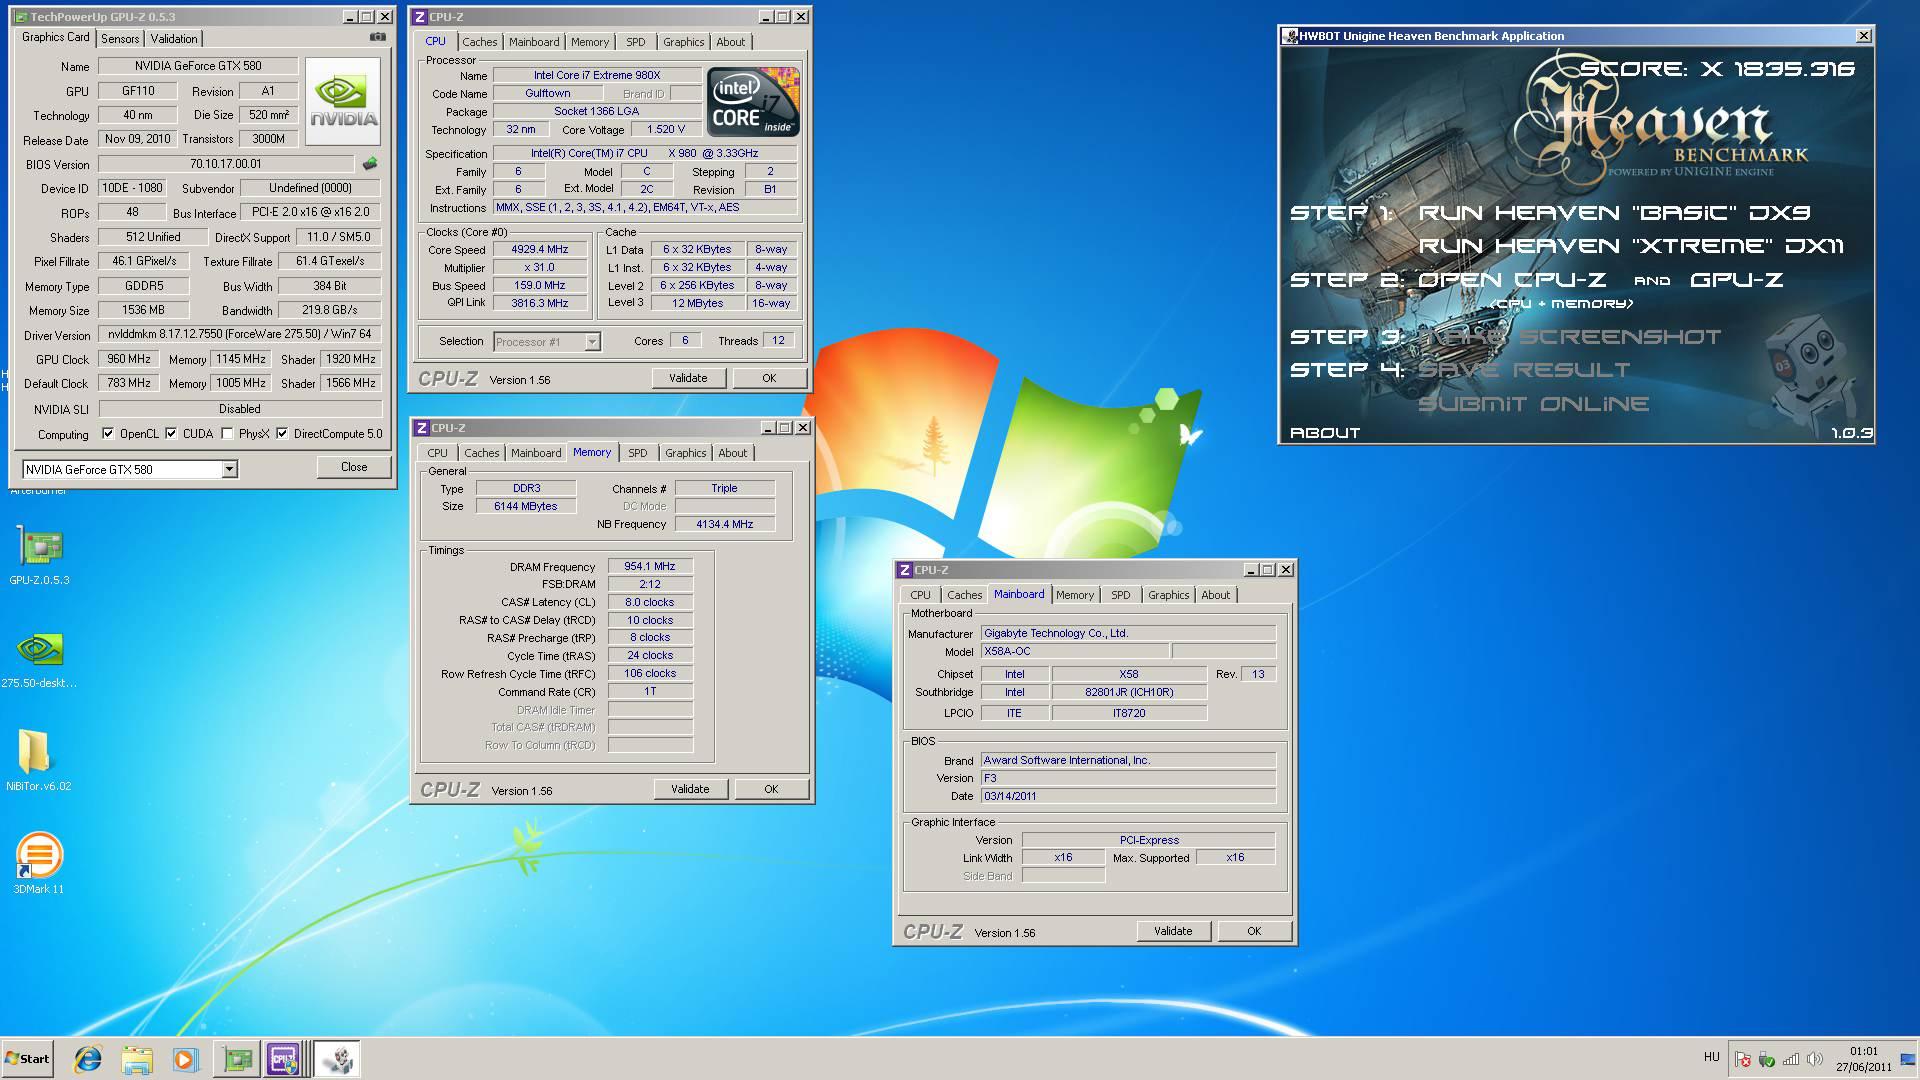Click title bar icon of CPU-Z Mainboard window
This screenshot has width=1920, height=1080.
pyautogui.click(x=905, y=570)
